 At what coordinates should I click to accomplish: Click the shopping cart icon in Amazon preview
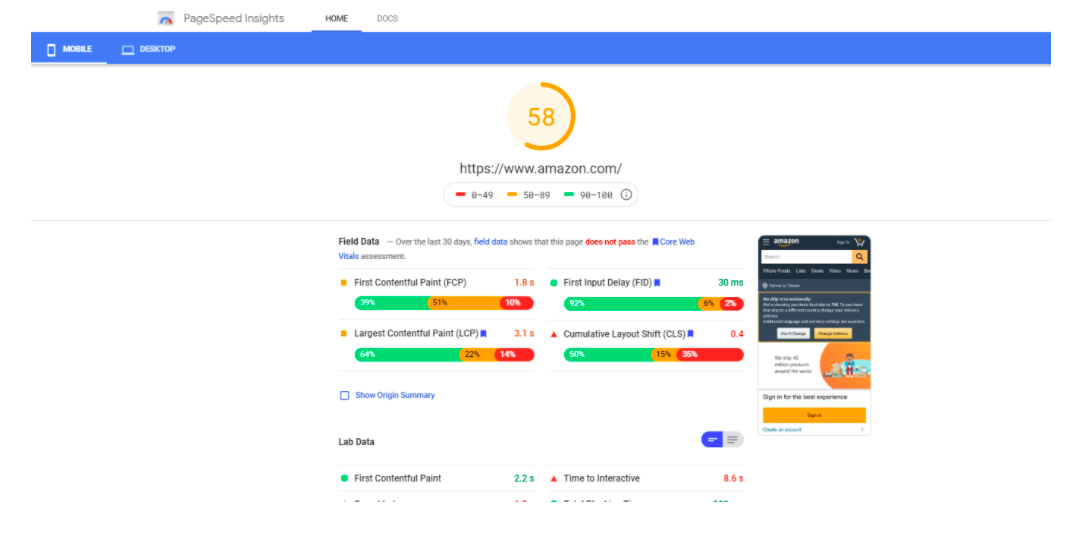[x=860, y=242]
